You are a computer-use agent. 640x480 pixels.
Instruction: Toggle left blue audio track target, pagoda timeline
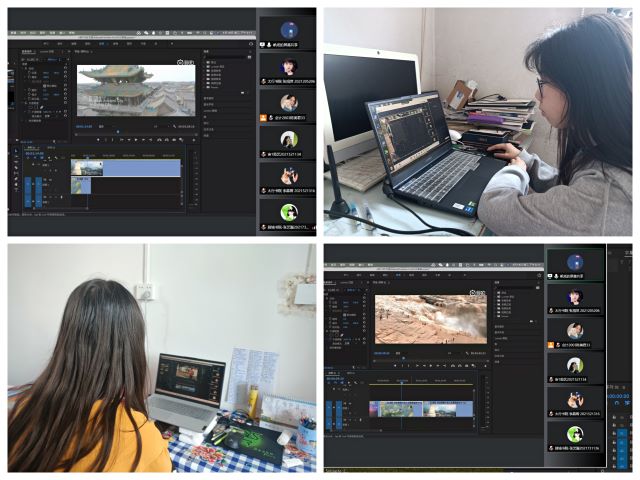pyautogui.click(x=28, y=192)
